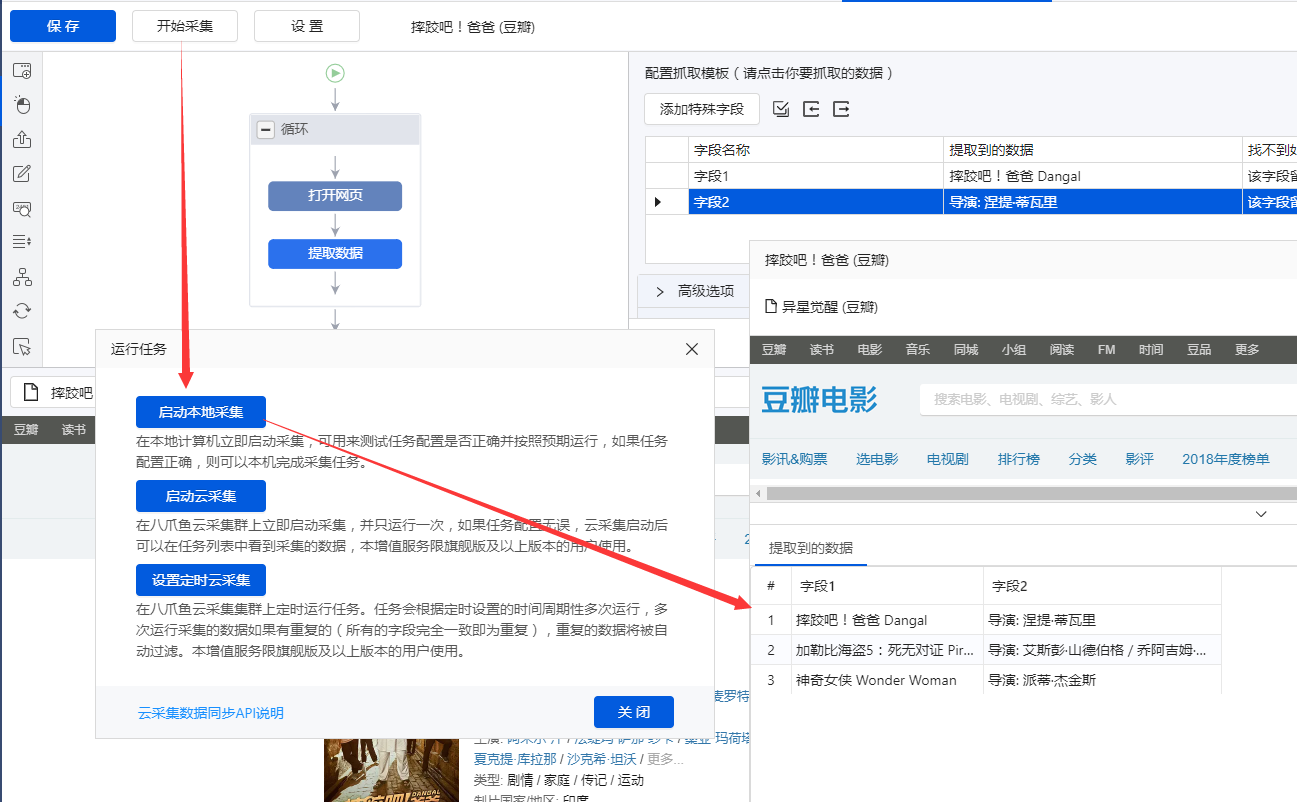Select the branch condition icon in sidebar

pyautogui.click(x=22, y=277)
